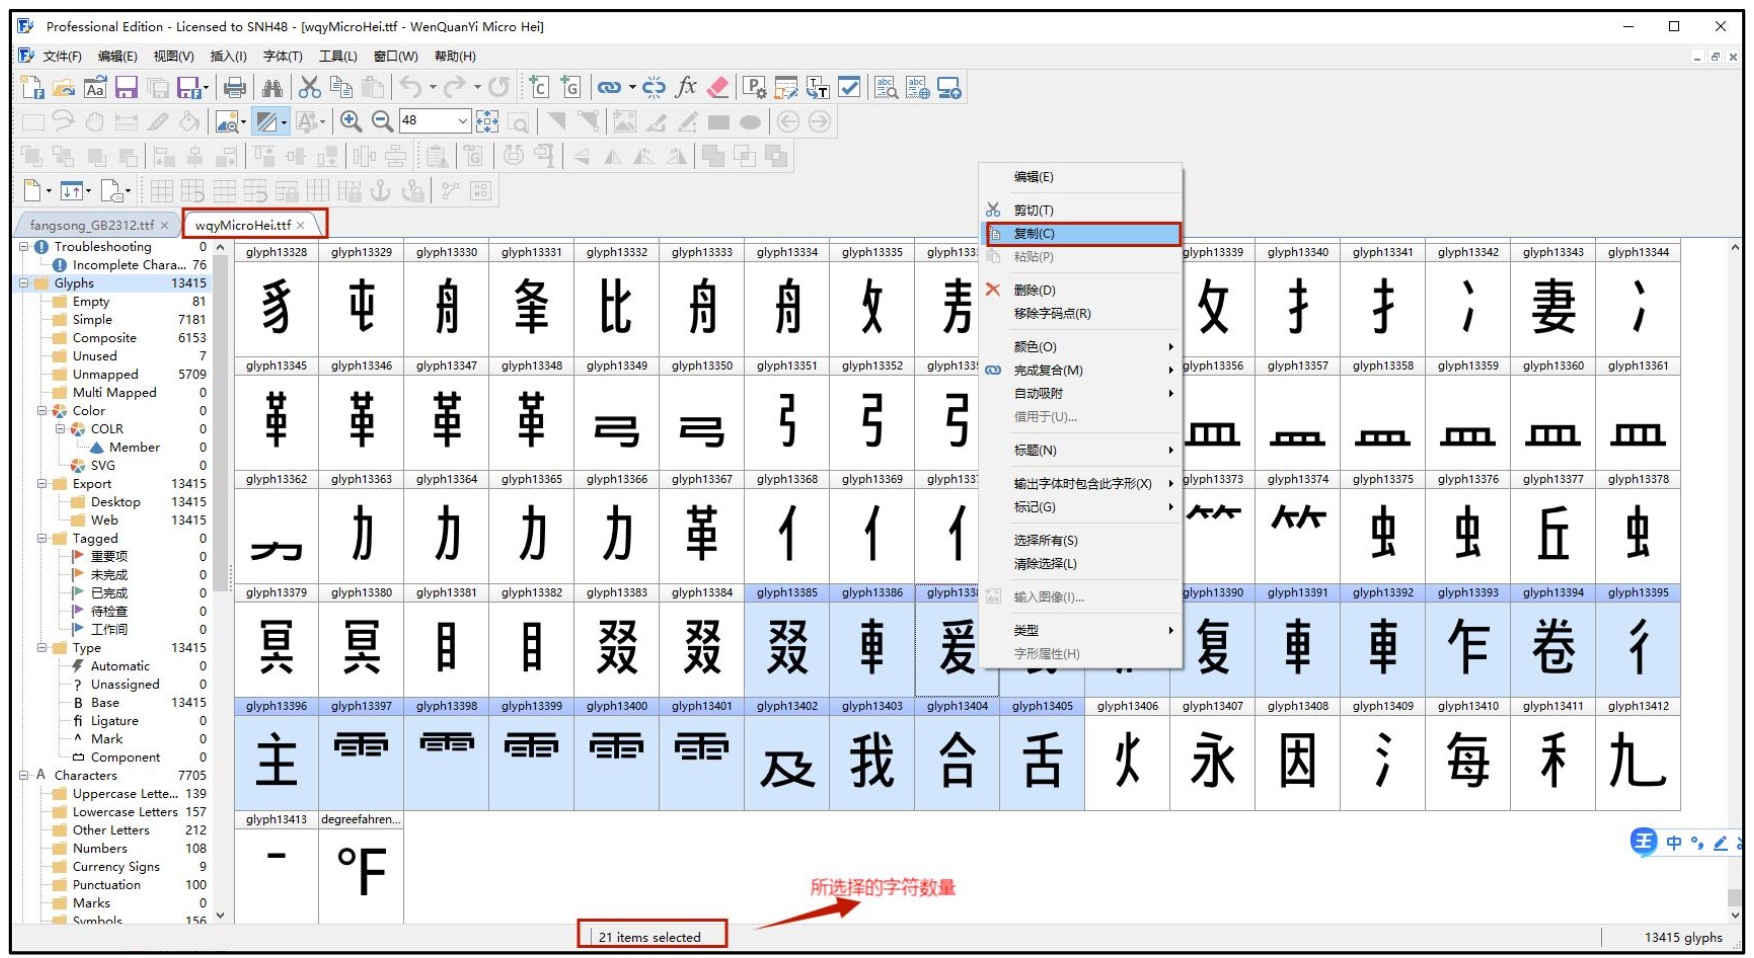Collapse the Tagged folder in sidebar
Screen dimensions: 1754x958
(42, 538)
